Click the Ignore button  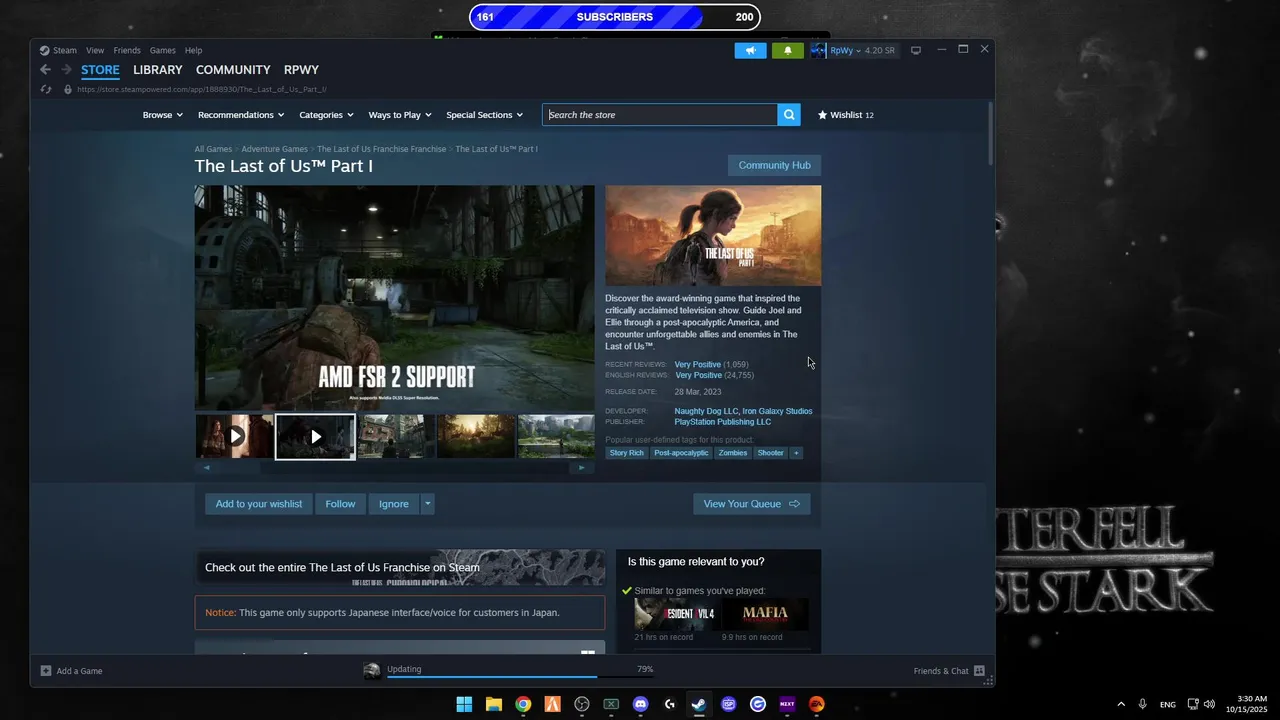tap(394, 504)
